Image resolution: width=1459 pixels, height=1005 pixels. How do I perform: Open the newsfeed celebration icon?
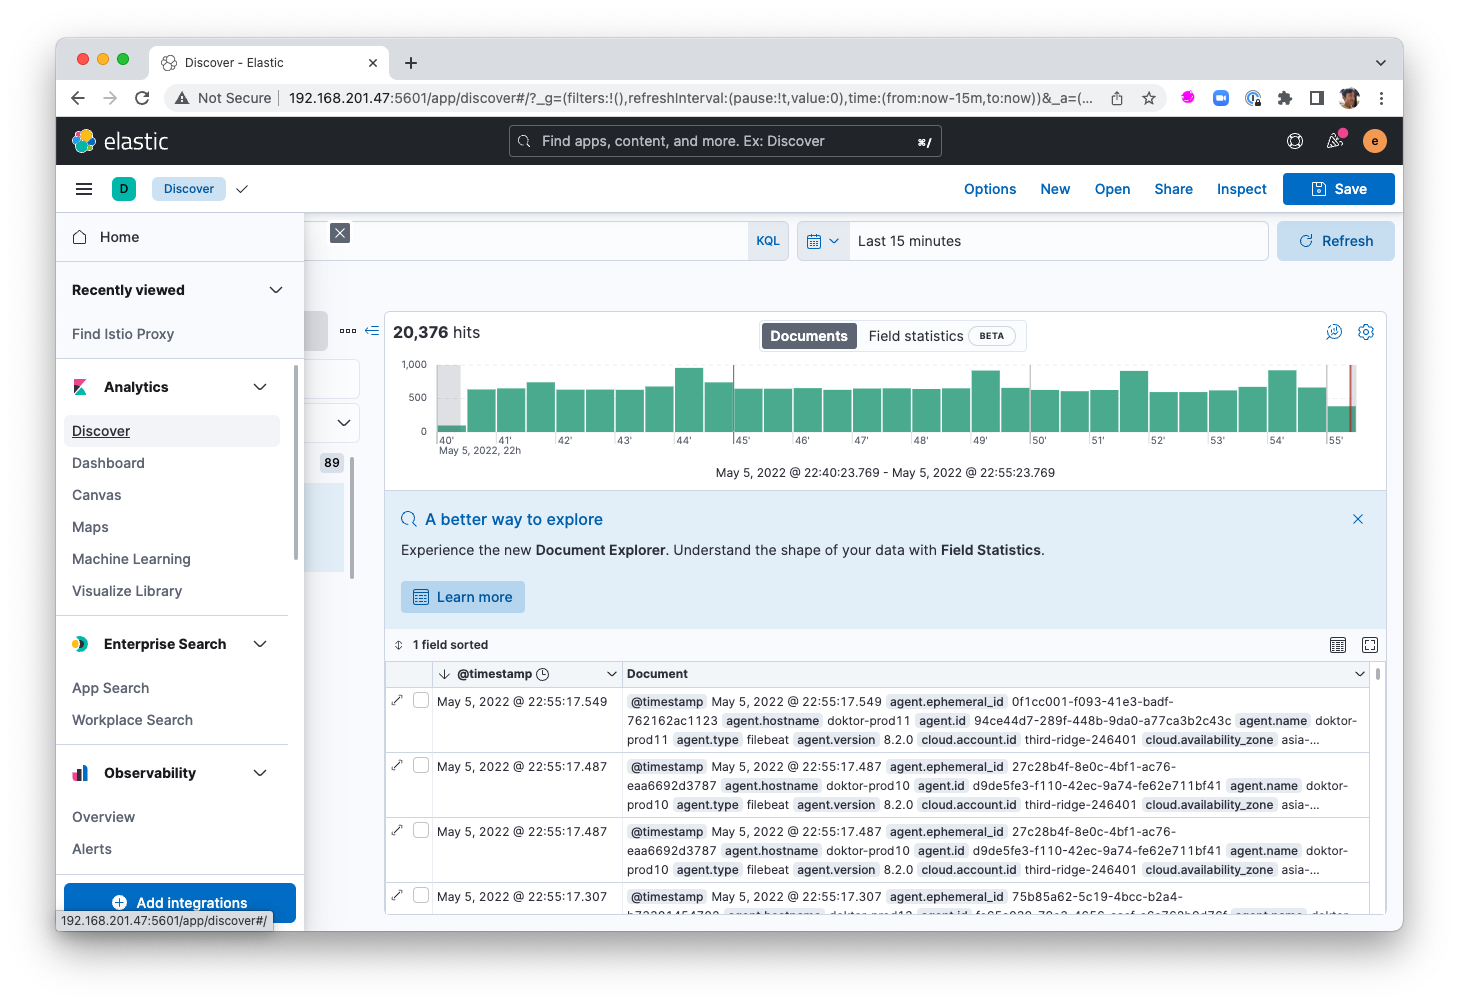1335,141
